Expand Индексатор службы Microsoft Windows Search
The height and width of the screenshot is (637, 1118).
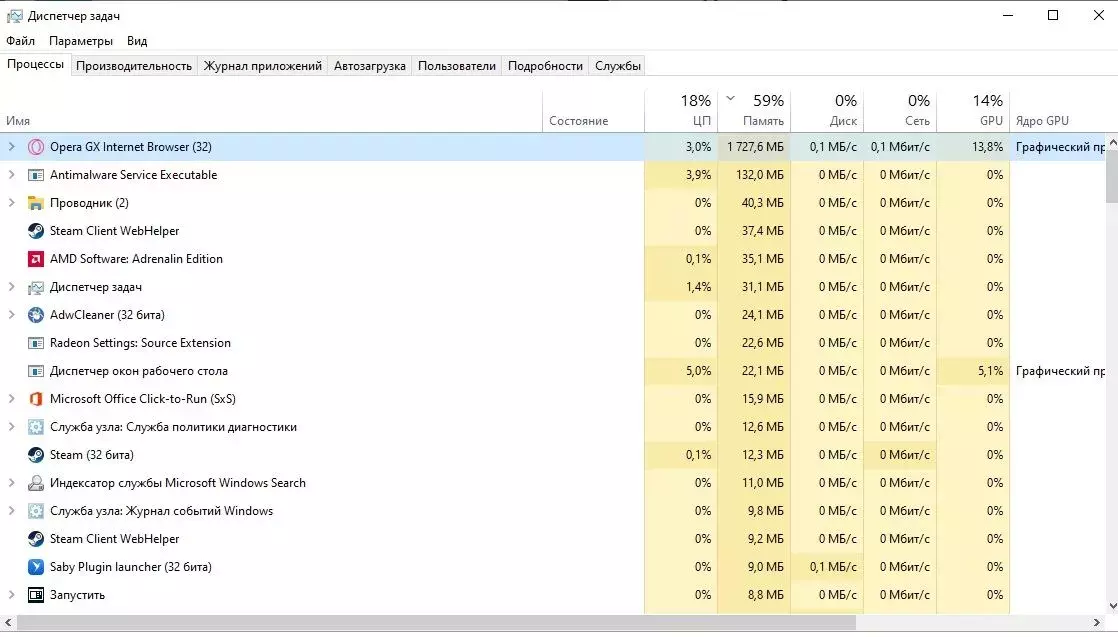pos(11,483)
